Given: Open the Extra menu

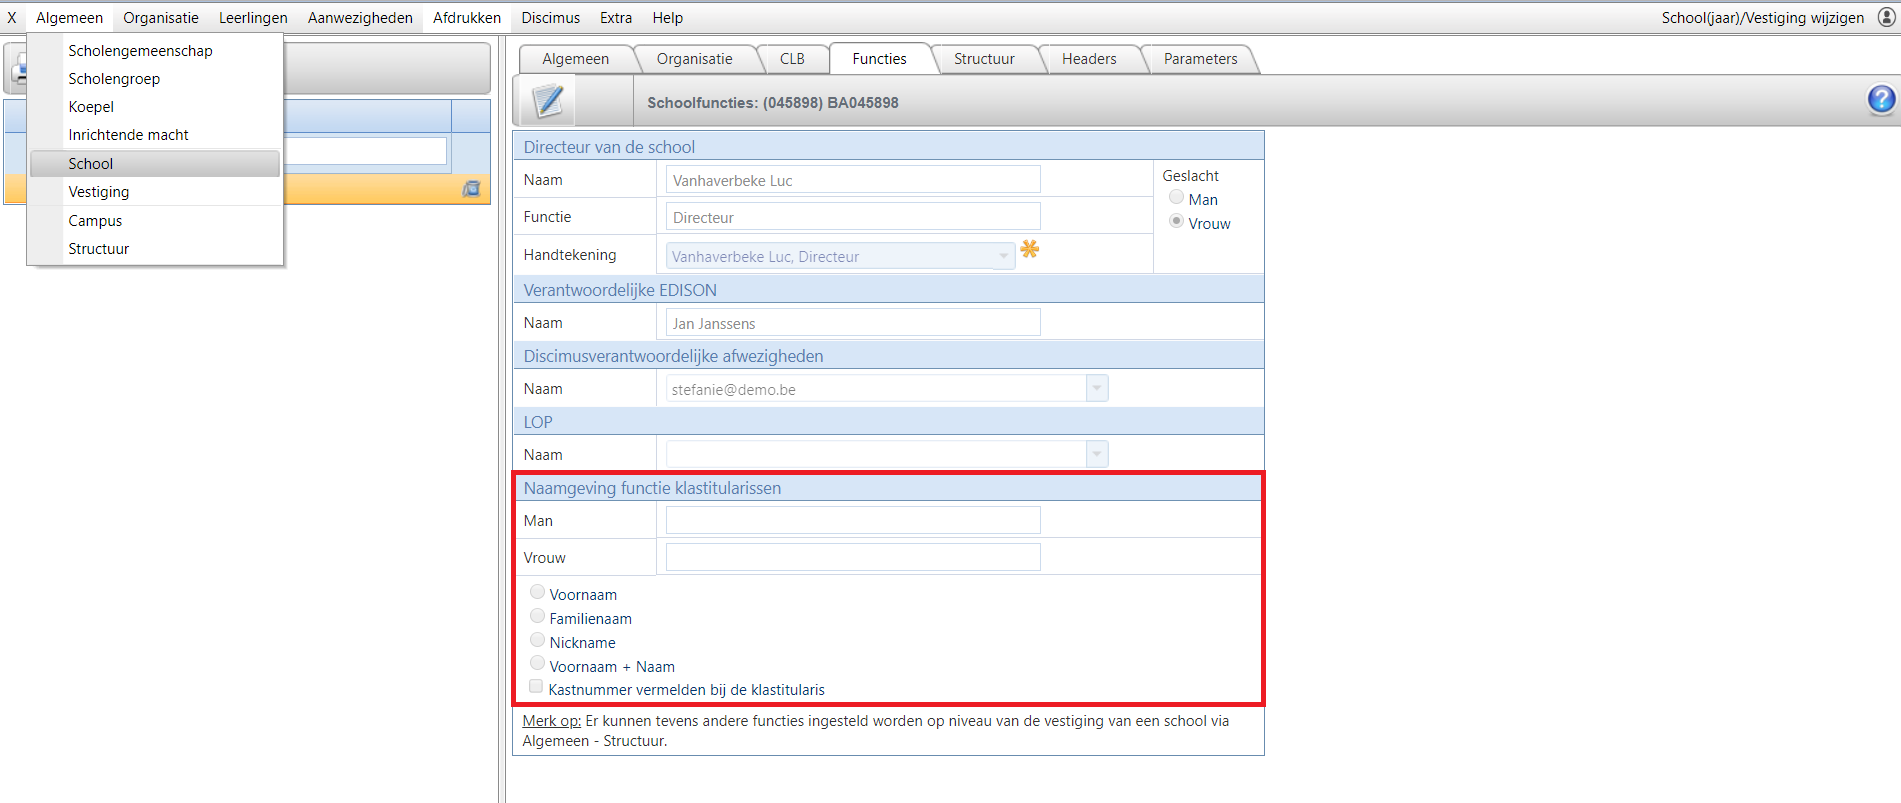Looking at the screenshot, I should pos(616,18).
